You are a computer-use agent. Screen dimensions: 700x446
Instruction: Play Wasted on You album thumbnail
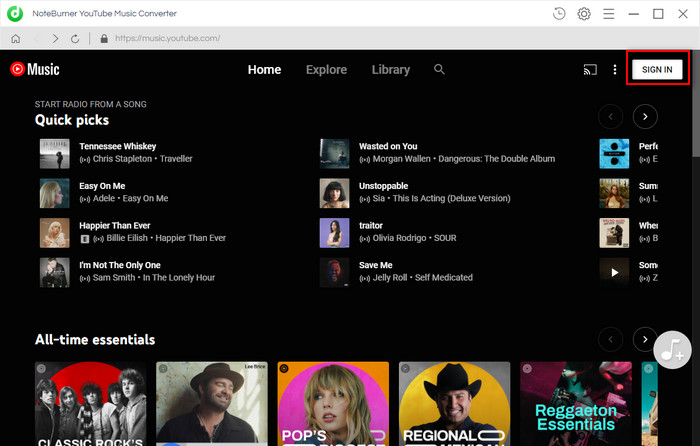[334, 154]
